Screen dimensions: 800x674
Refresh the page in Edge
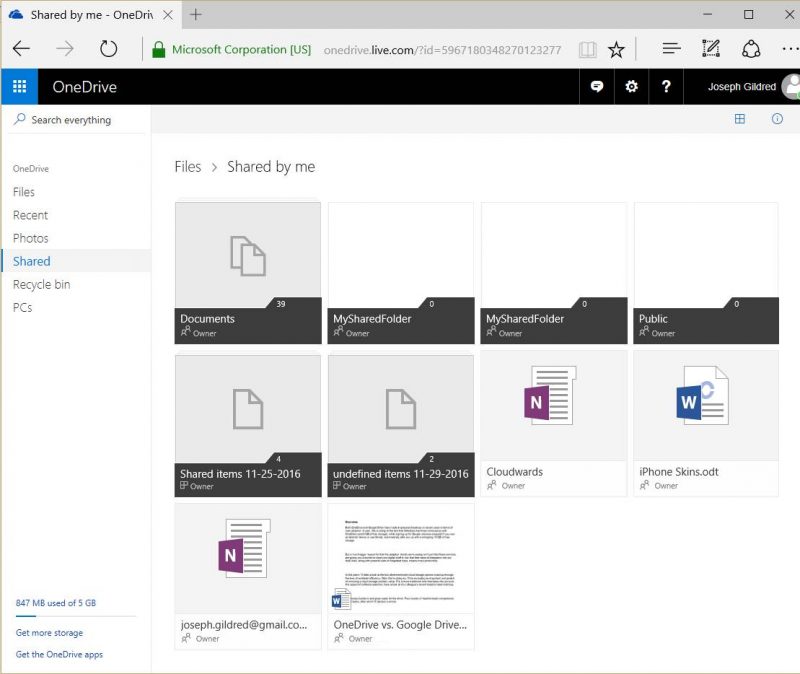click(x=108, y=48)
